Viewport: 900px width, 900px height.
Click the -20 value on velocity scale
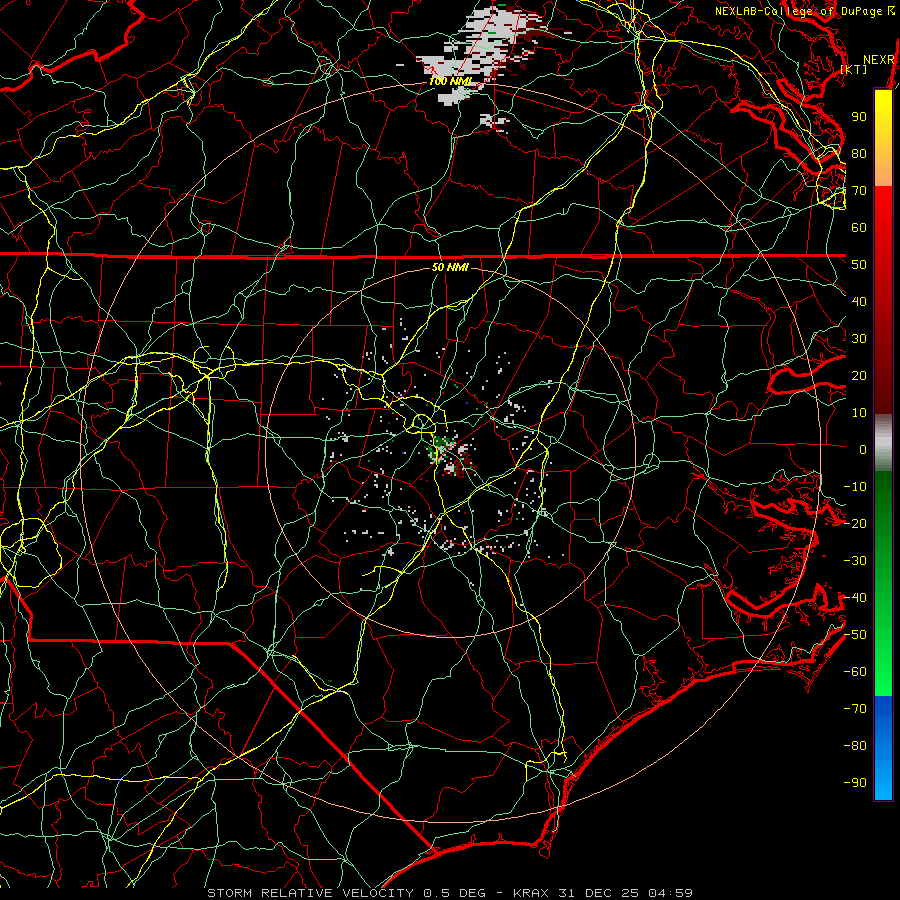pos(855,523)
